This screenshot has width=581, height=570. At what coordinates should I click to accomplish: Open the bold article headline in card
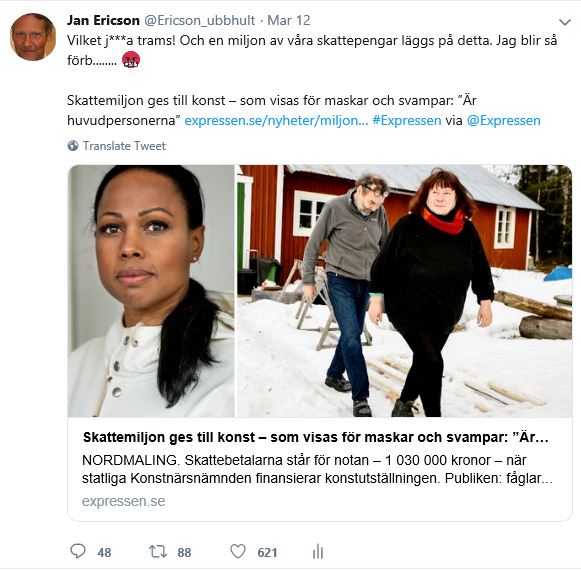316,437
